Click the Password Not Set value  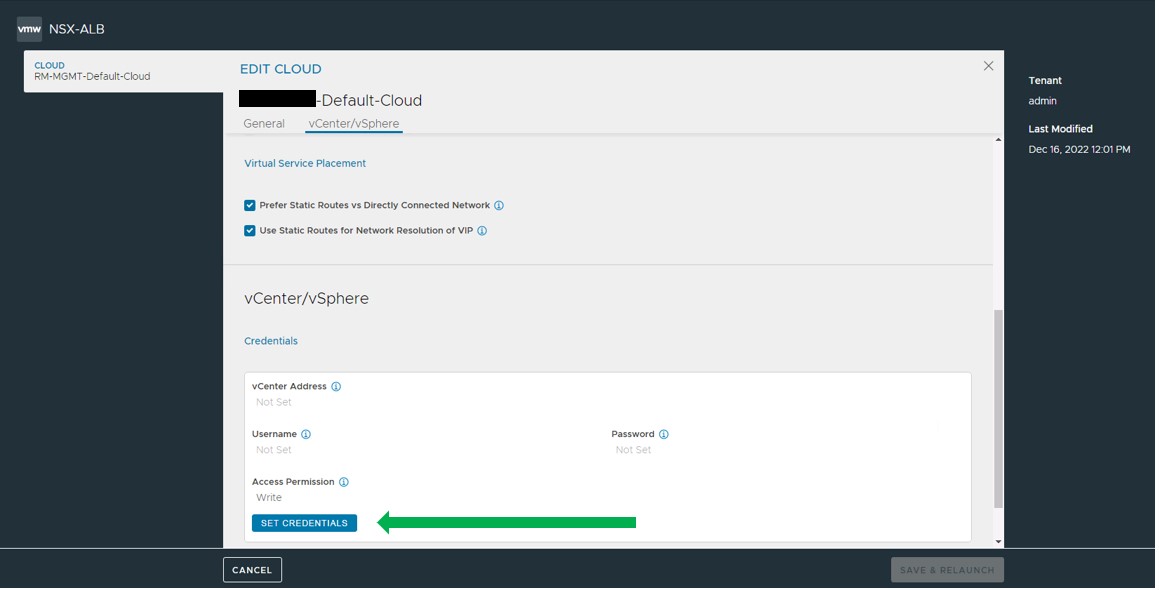[633, 450]
